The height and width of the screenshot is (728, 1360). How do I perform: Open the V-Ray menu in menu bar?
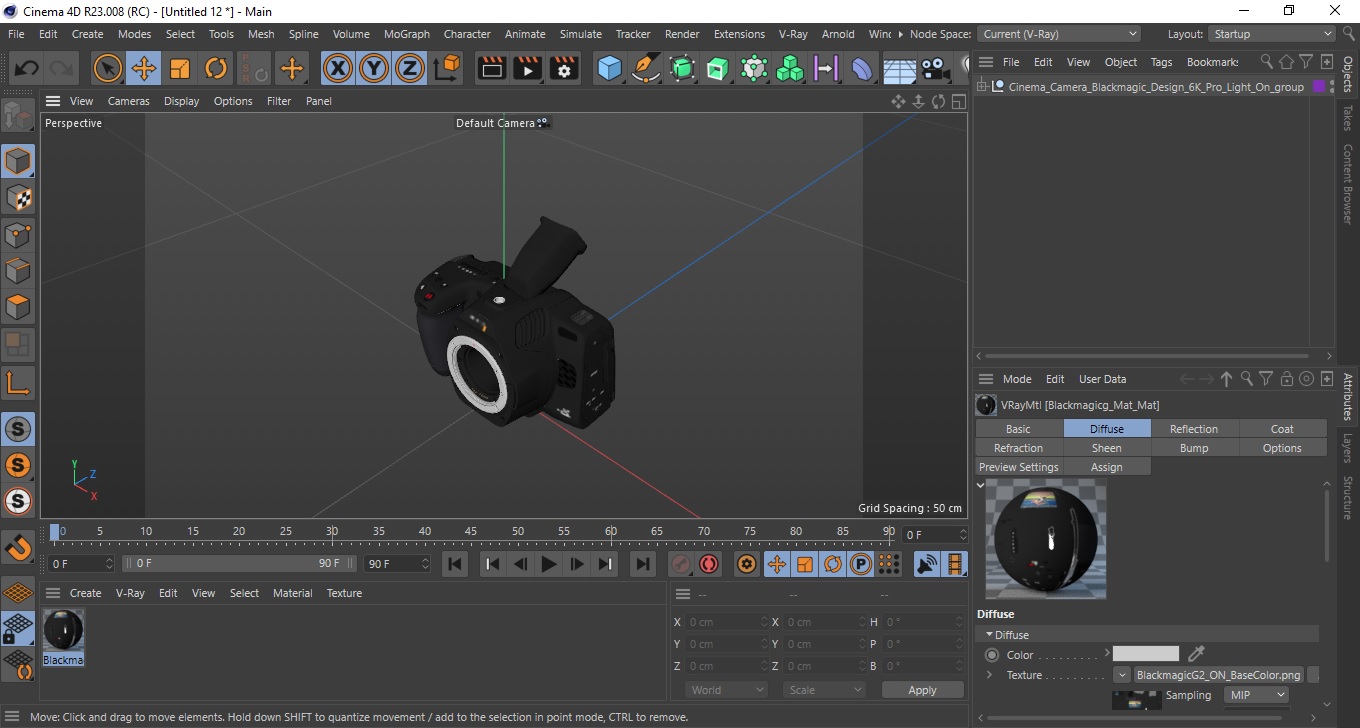(793, 34)
